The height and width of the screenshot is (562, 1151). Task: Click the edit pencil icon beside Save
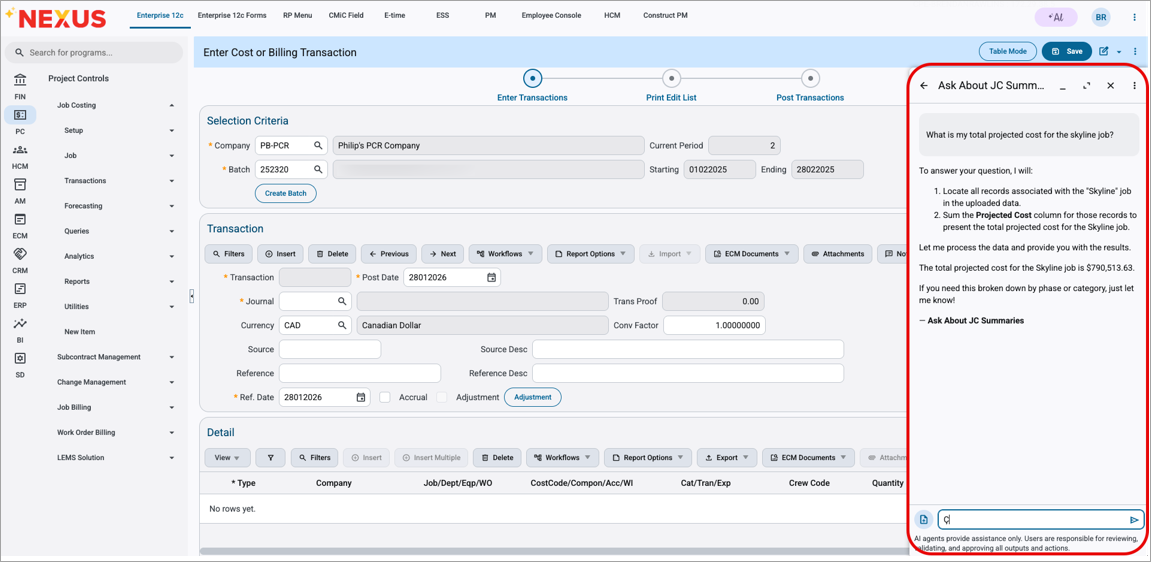click(1103, 51)
